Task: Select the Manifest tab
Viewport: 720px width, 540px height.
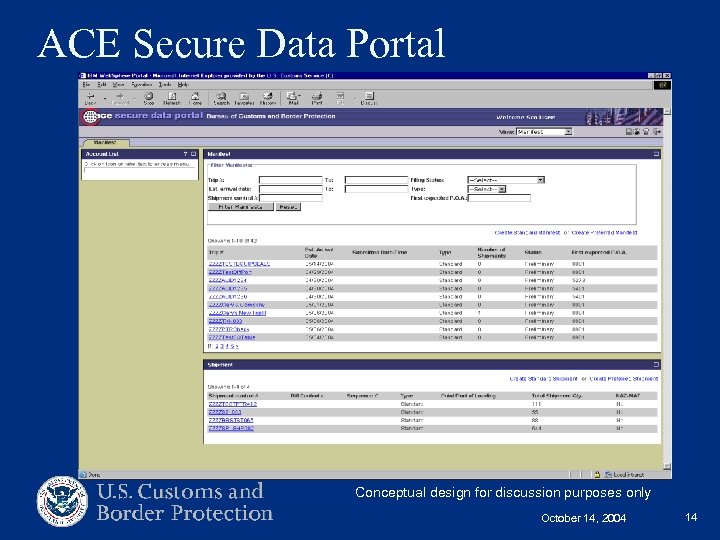Action: tap(105, 143)
